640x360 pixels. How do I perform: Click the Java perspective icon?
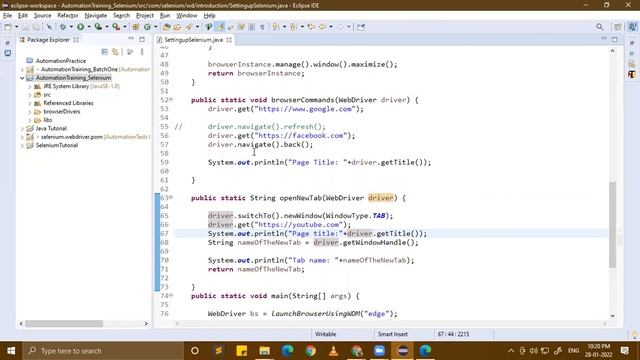632,27
